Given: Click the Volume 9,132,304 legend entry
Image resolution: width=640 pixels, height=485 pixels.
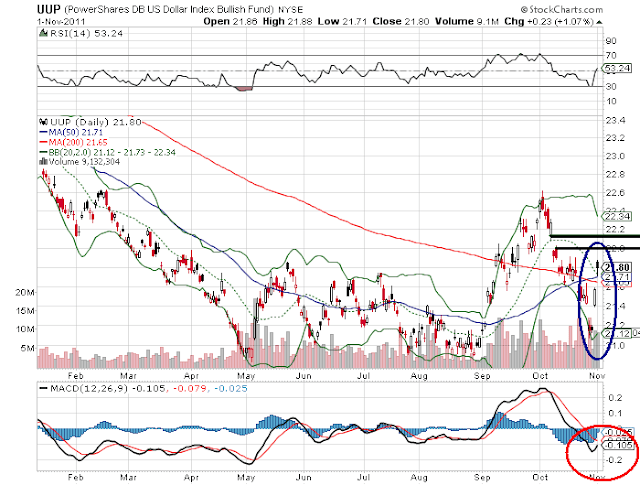Looking at the screenshot, I should (84, 162).
